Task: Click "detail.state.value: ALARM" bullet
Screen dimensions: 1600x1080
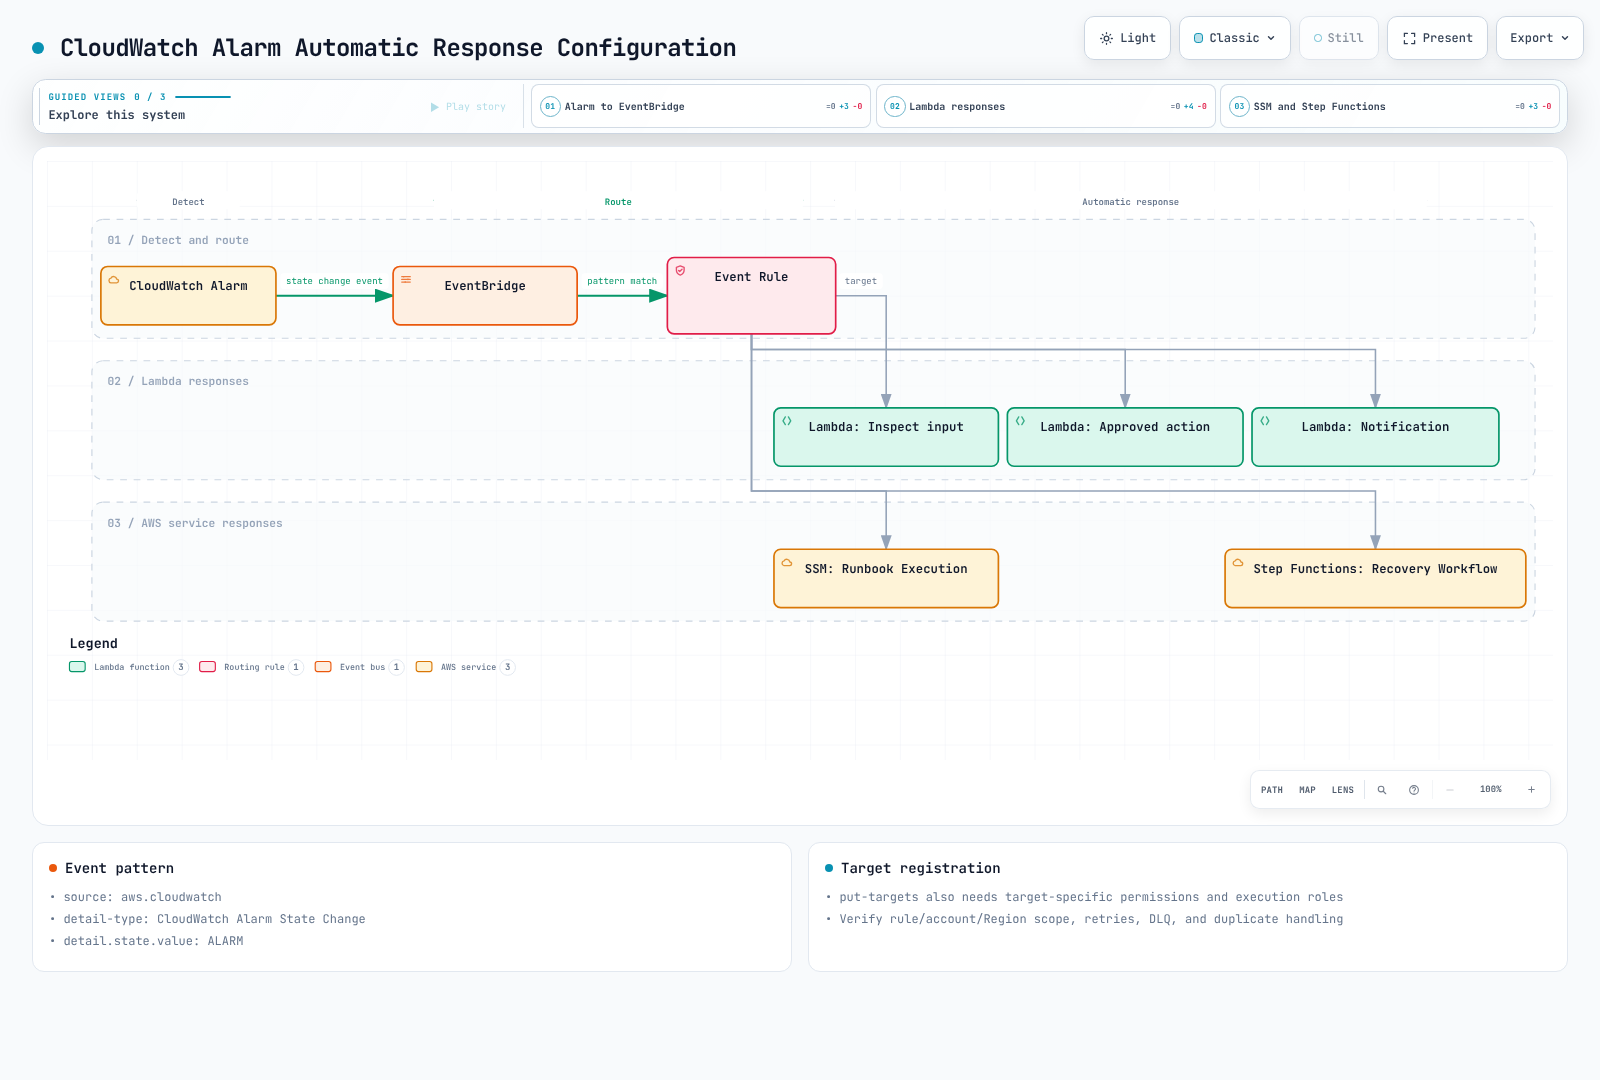Action: tap(153, 941)
